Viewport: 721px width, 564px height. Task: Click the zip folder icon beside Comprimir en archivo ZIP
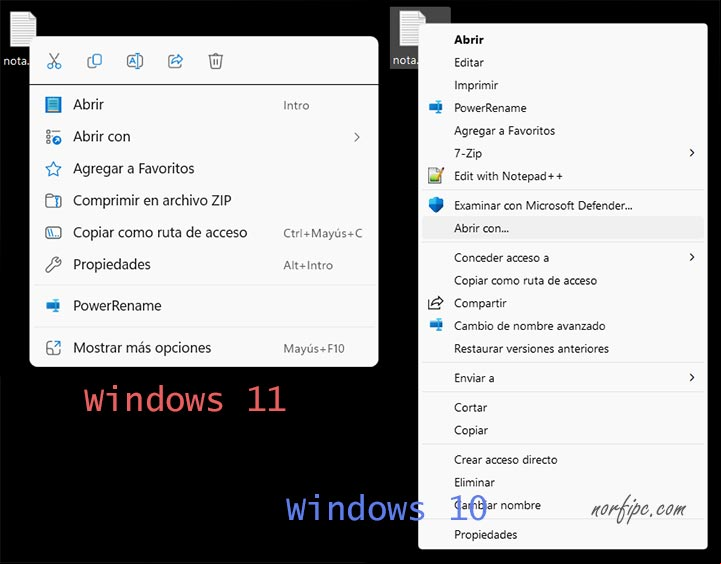53,201
